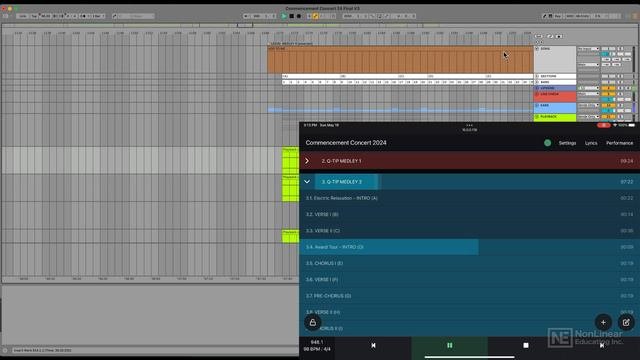This screenshot has width=640, height=360.
Task: Jump to section 3.4 Award Tour INTRO
Action: click(469, 247)
